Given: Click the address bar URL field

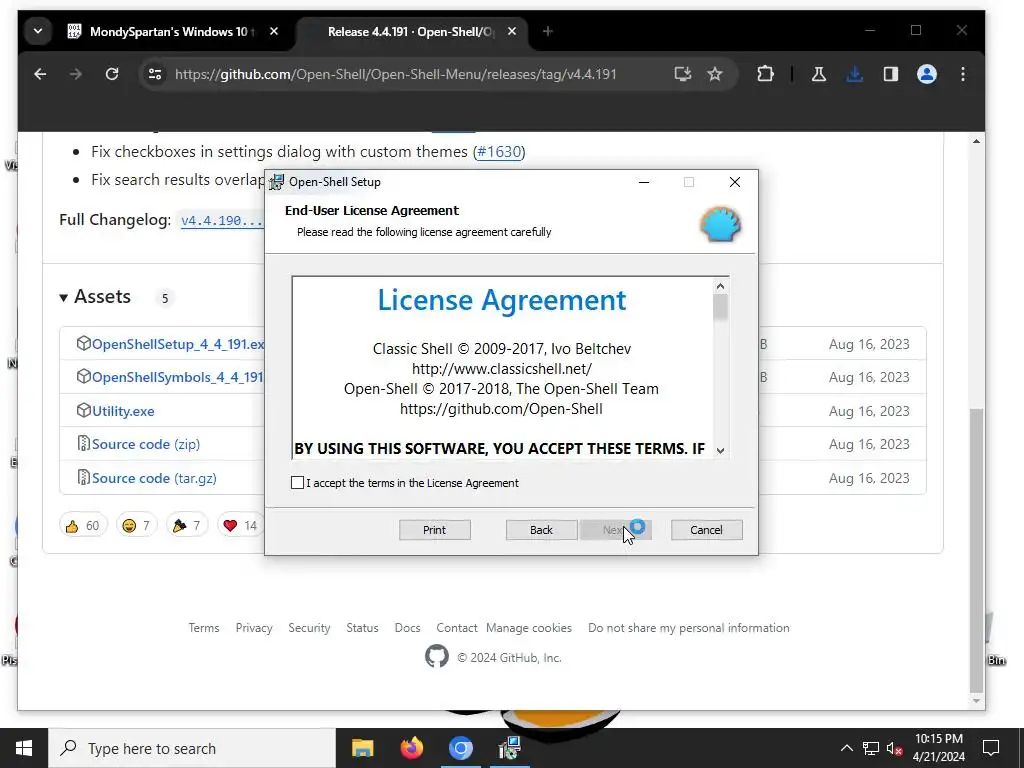Looking at the screenshot, I should coord(396,74).
